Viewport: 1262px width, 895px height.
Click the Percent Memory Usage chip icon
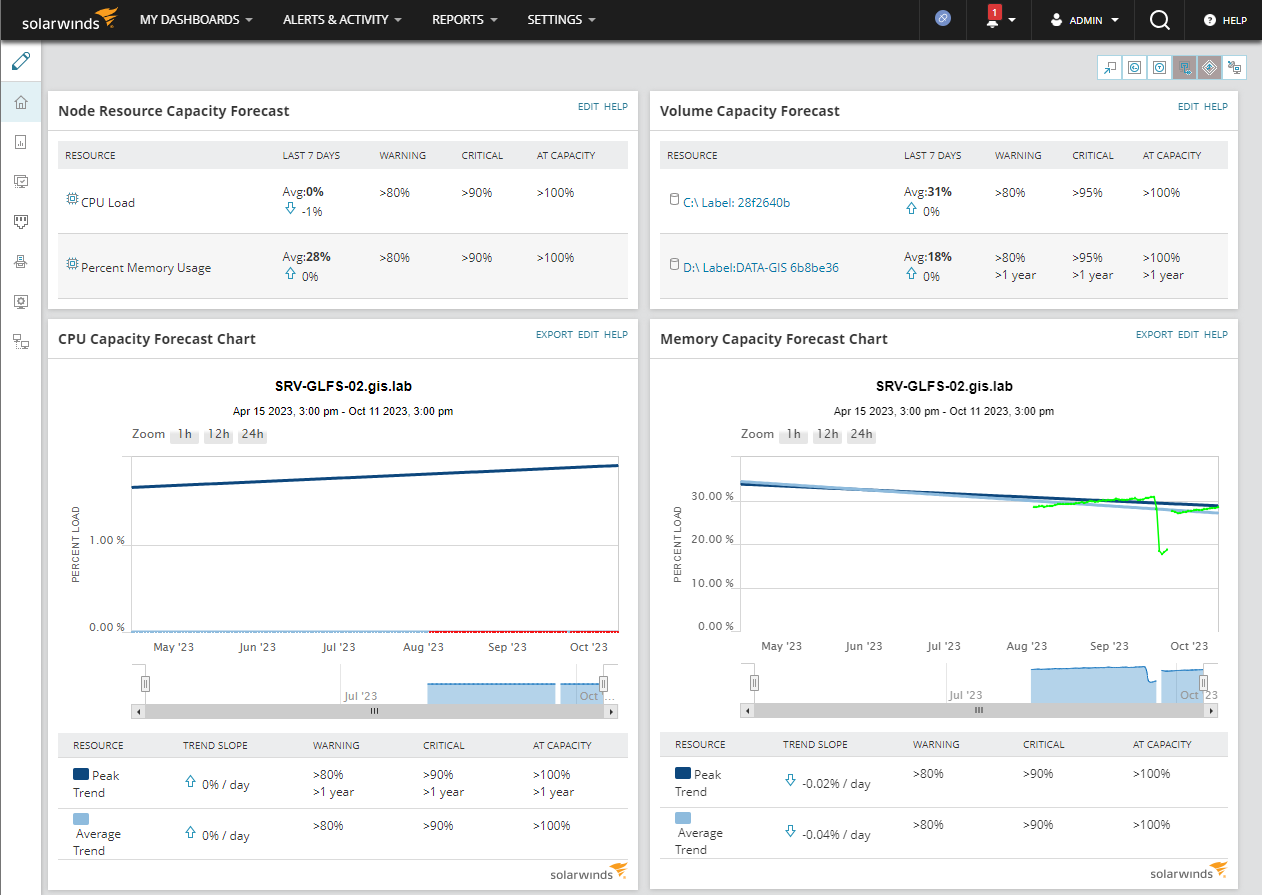pos(72,264)
